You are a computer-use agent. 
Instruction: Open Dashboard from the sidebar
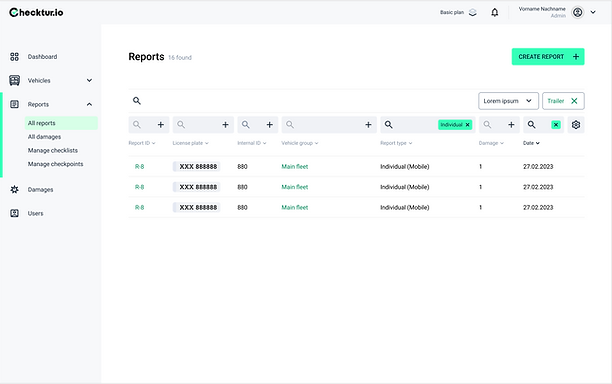click(42, 57)
